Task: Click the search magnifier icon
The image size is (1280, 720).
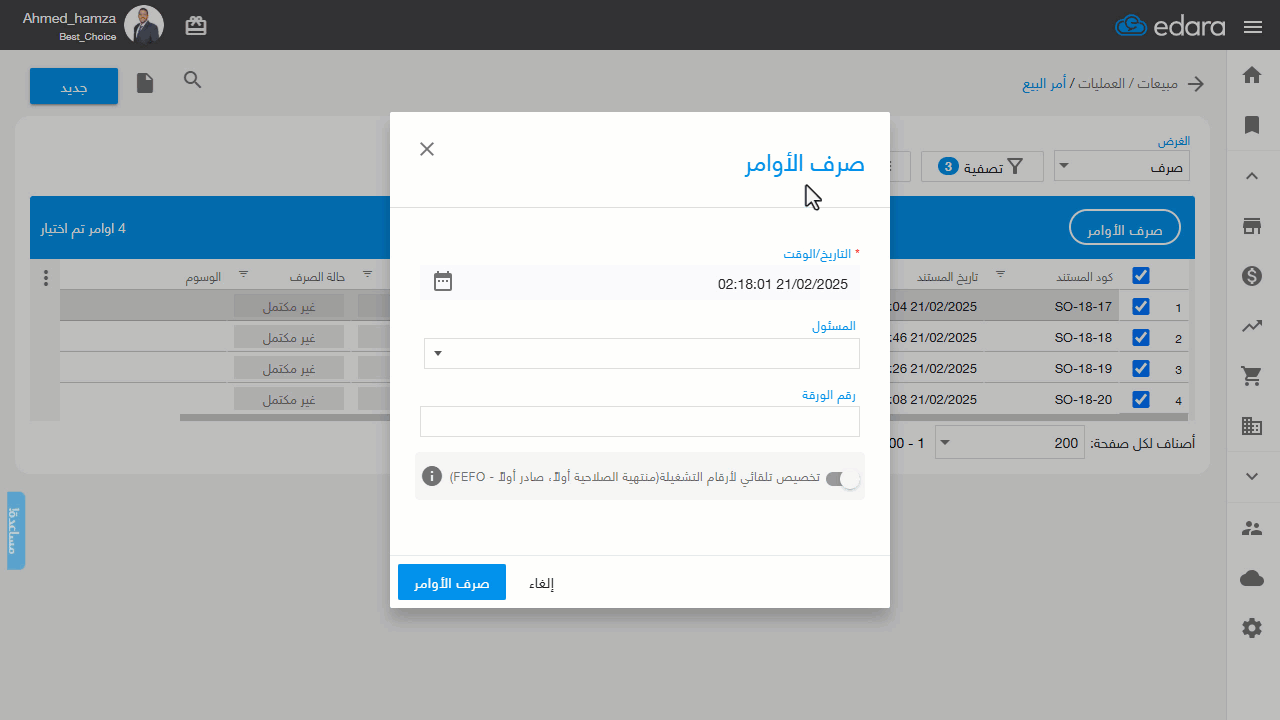Action: tap(193, 80)
